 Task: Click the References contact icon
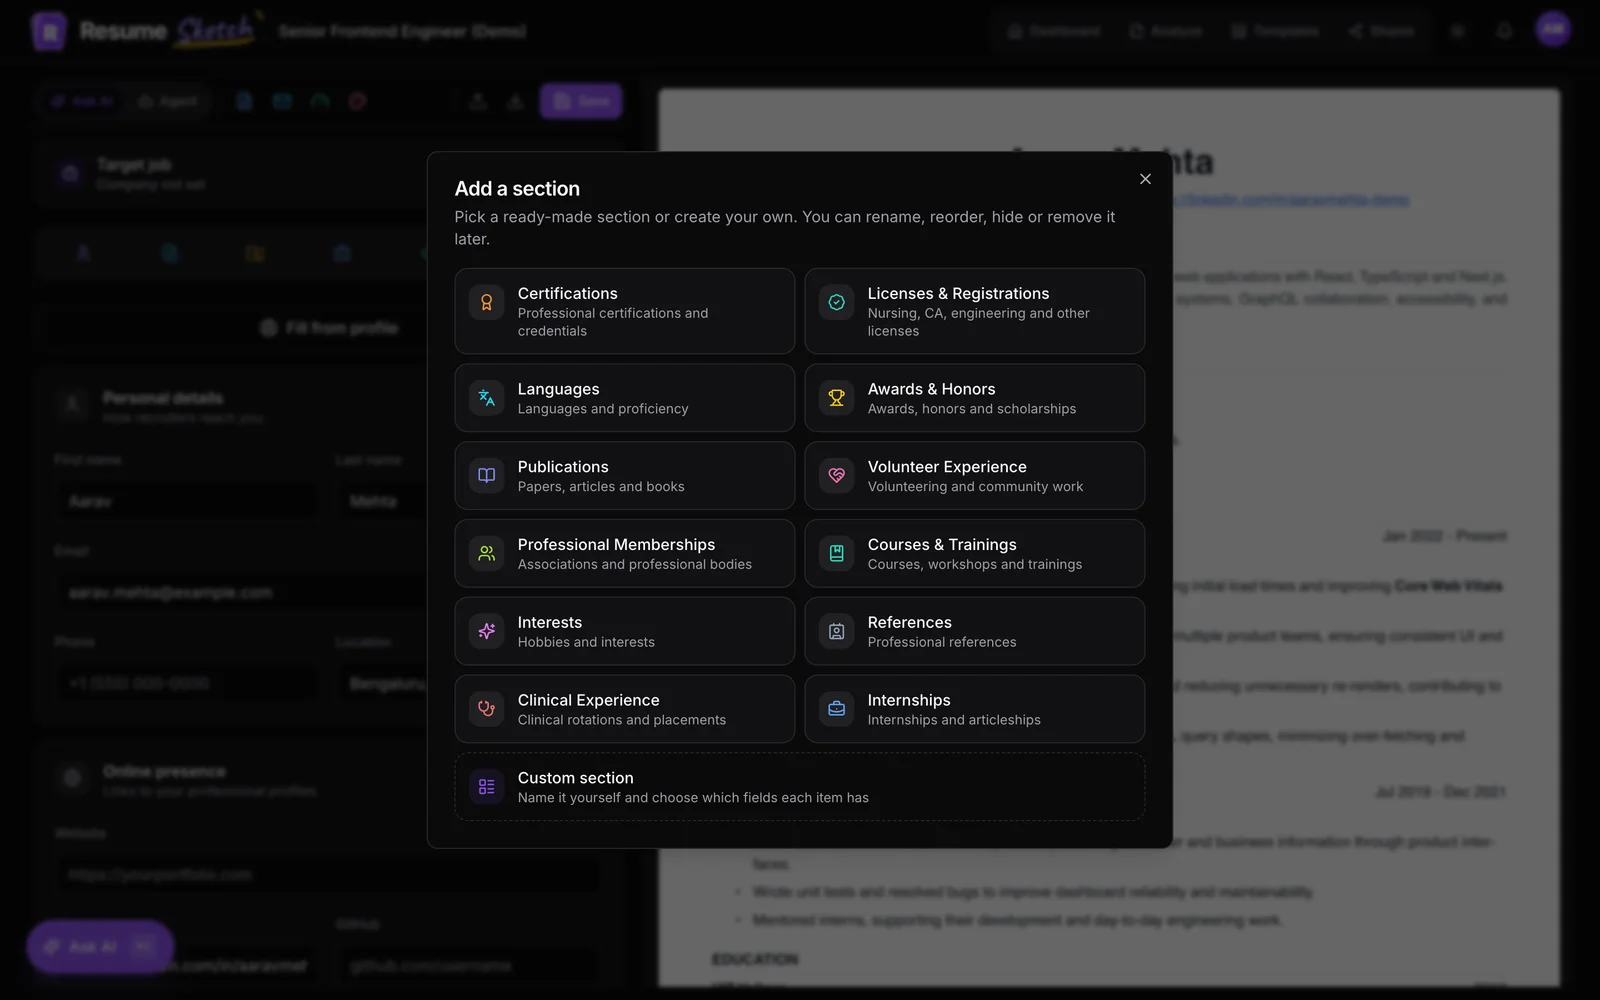[x=837, y=631]
